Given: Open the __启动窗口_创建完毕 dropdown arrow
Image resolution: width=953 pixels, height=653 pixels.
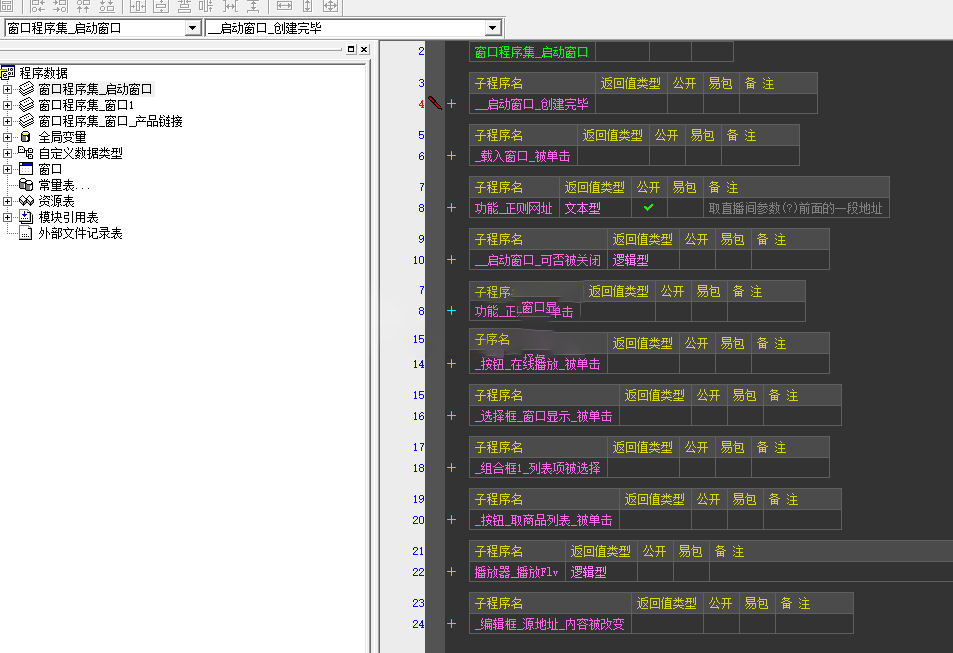Looking at the screenshot, I should [492, 28].
